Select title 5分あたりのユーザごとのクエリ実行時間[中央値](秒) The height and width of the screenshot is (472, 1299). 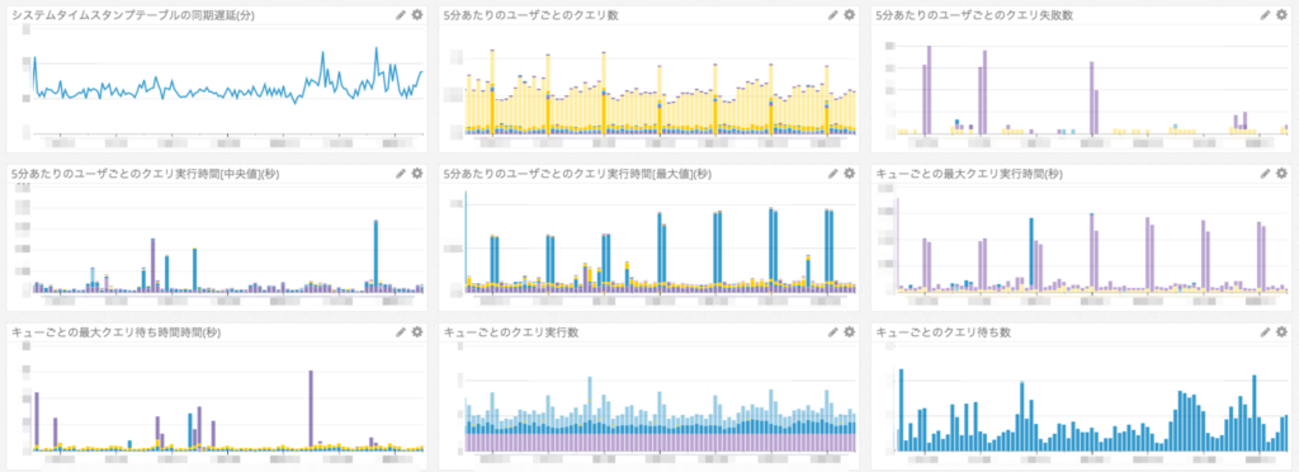point(145,173)
